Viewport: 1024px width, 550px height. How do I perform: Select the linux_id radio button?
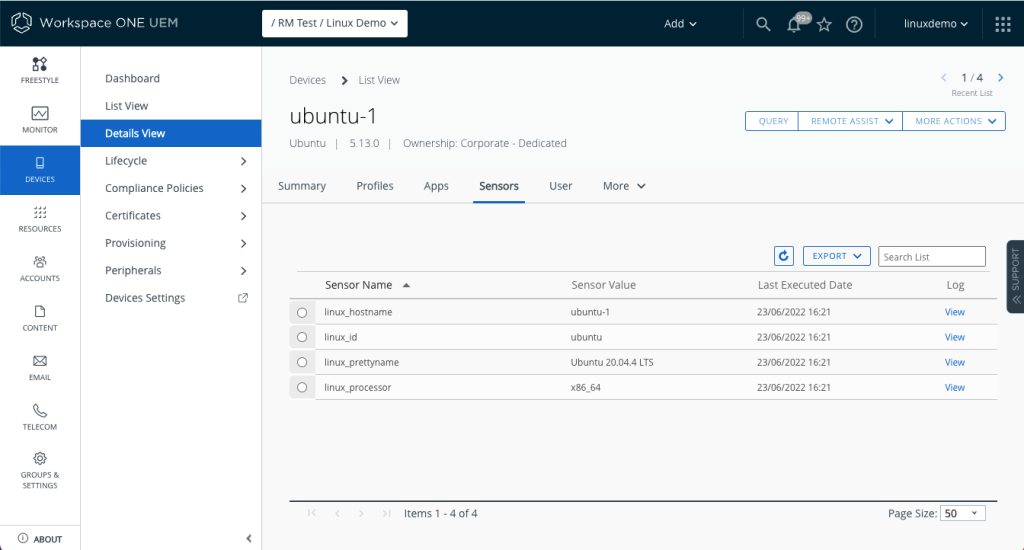coord(302,337)
